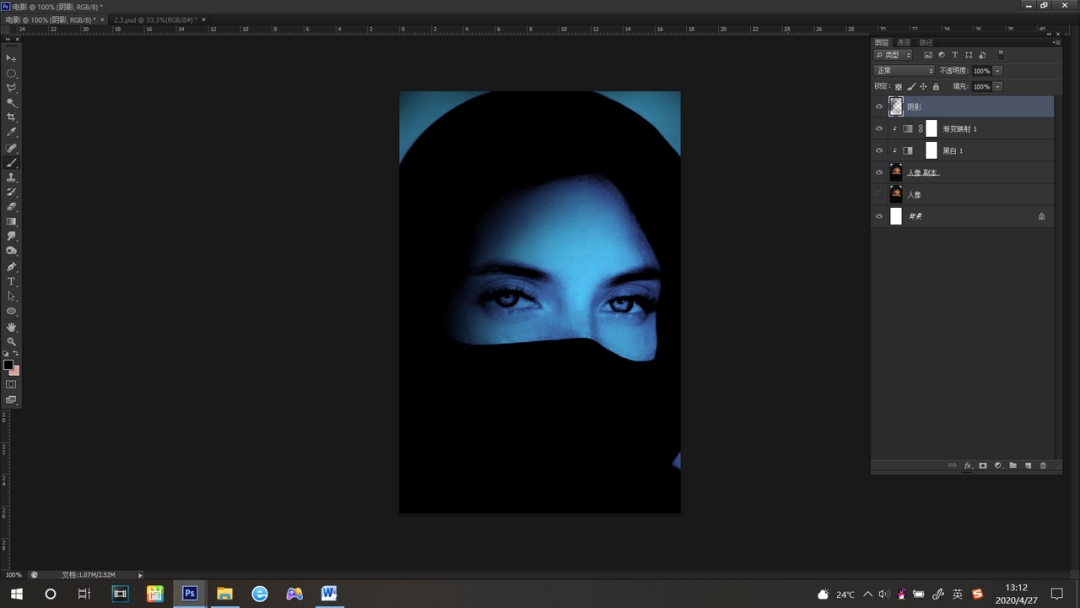Select the Sponge tool

coord(11,251)
